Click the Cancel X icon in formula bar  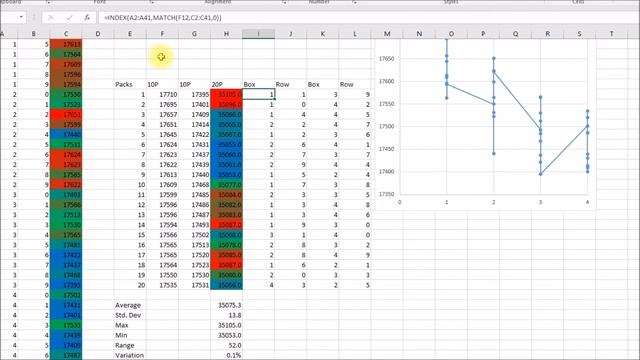pyautogui.click(x=51, y=18)
